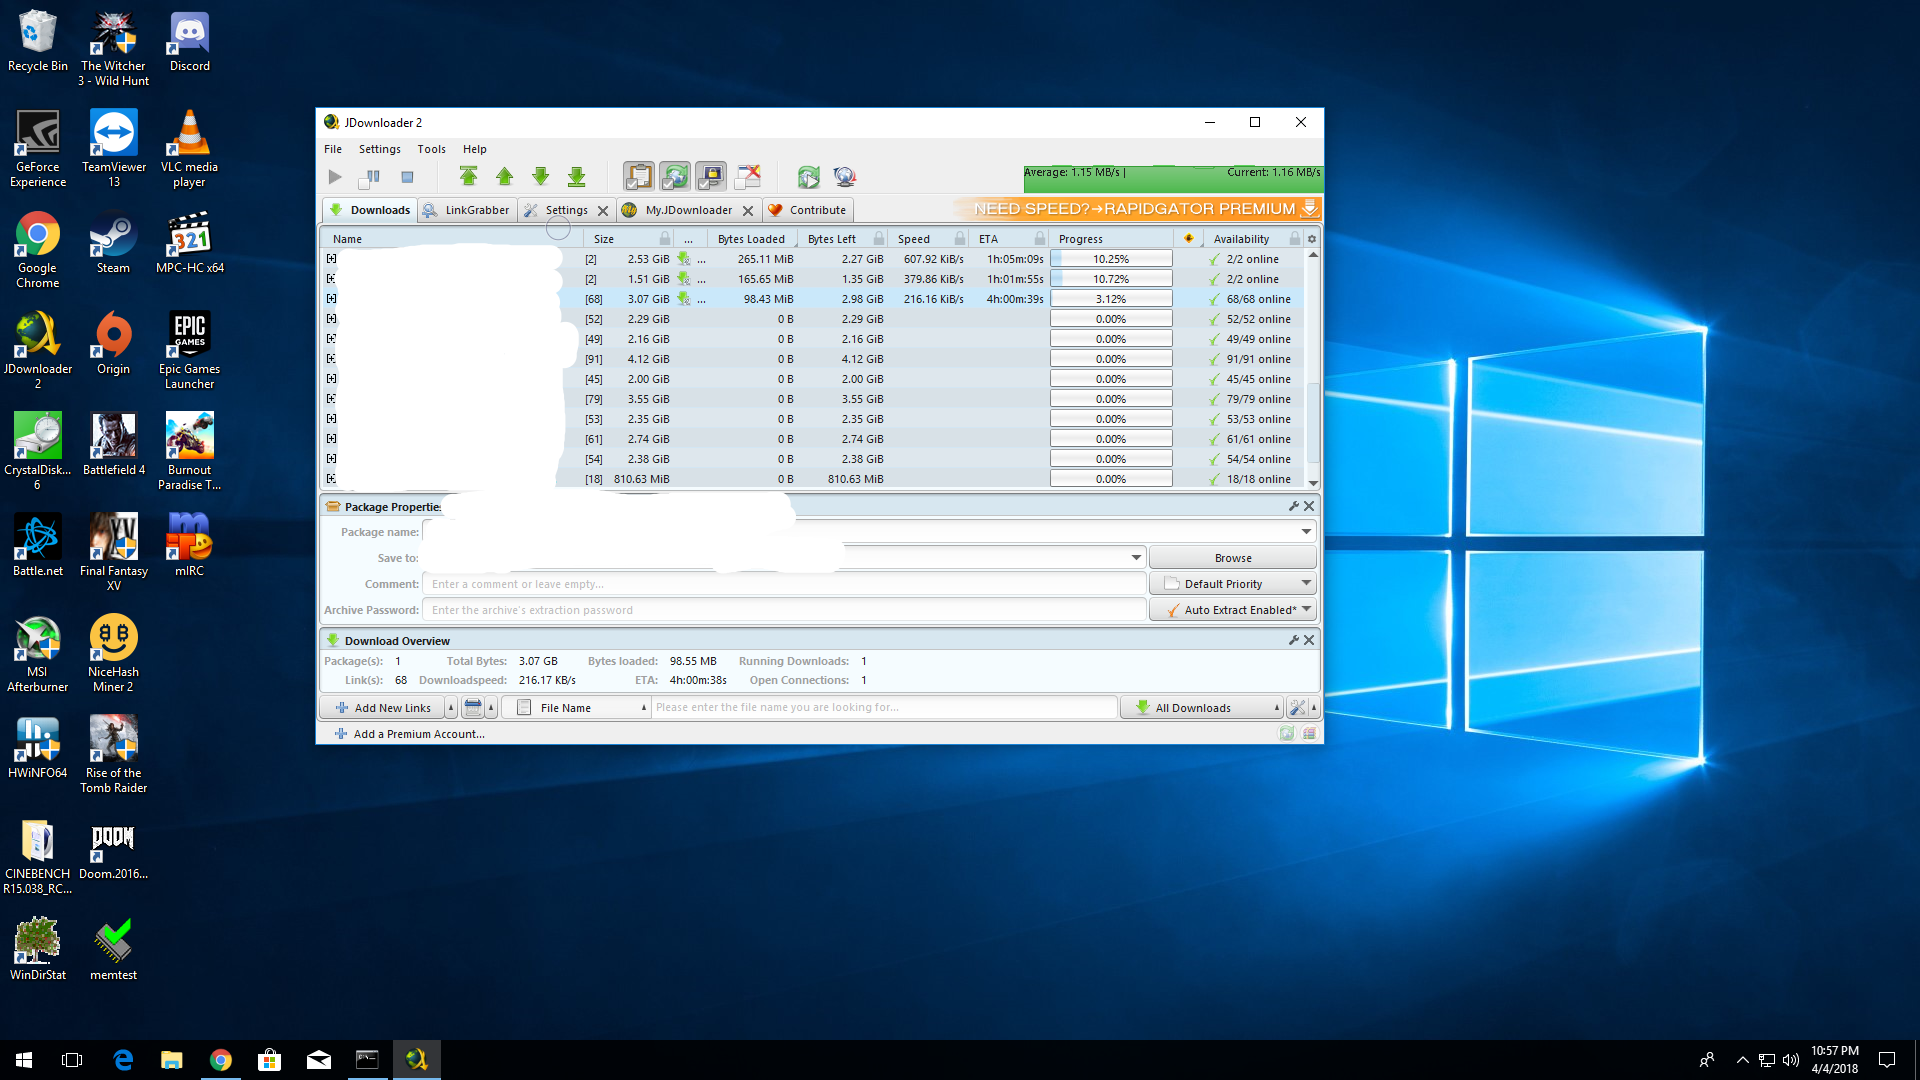This screenshot has height=1080, width=1920.
Task: Expand the Auto Extract Enabled dropdown
Action: [1306, 610]
